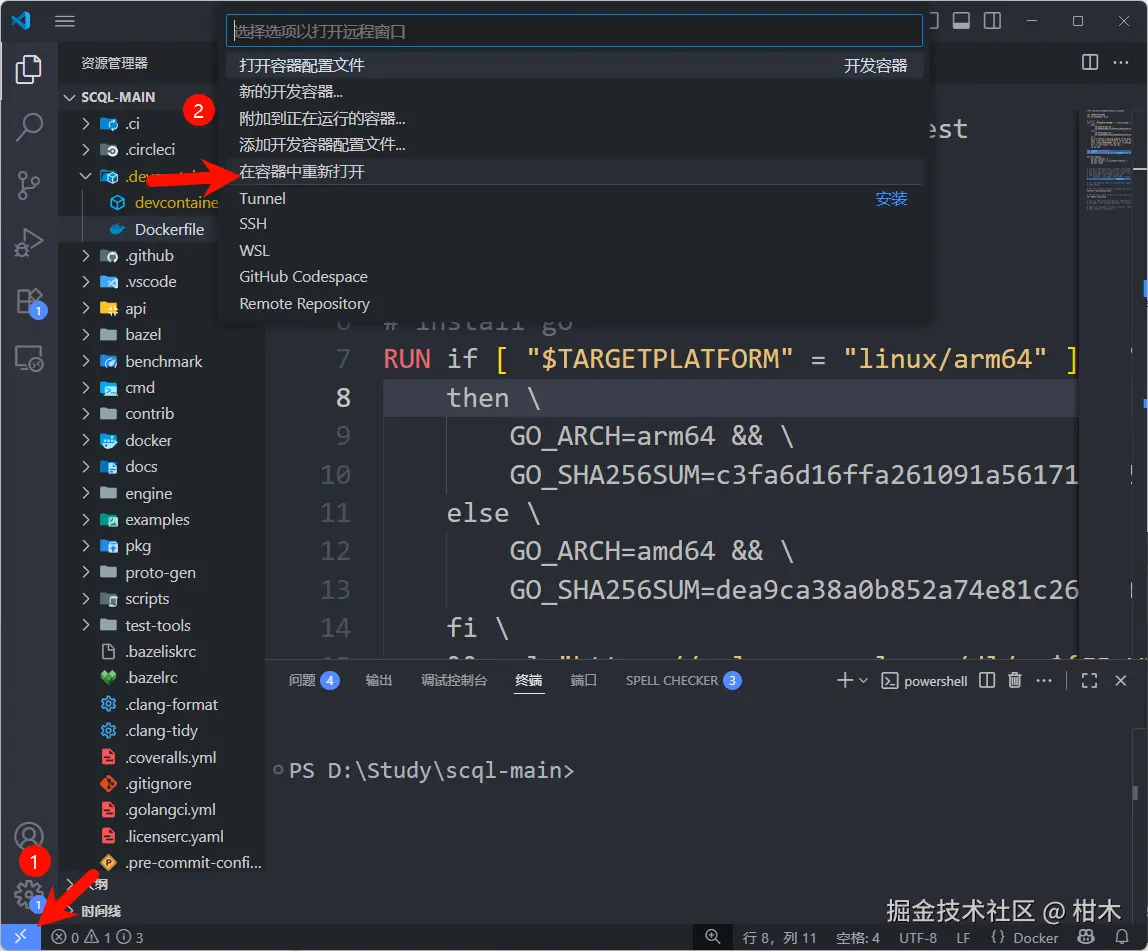Viewport: 1148px width, 951px height.
Task: Switch to the 调试控制台 tab
Action: click(x=454, y=680)
